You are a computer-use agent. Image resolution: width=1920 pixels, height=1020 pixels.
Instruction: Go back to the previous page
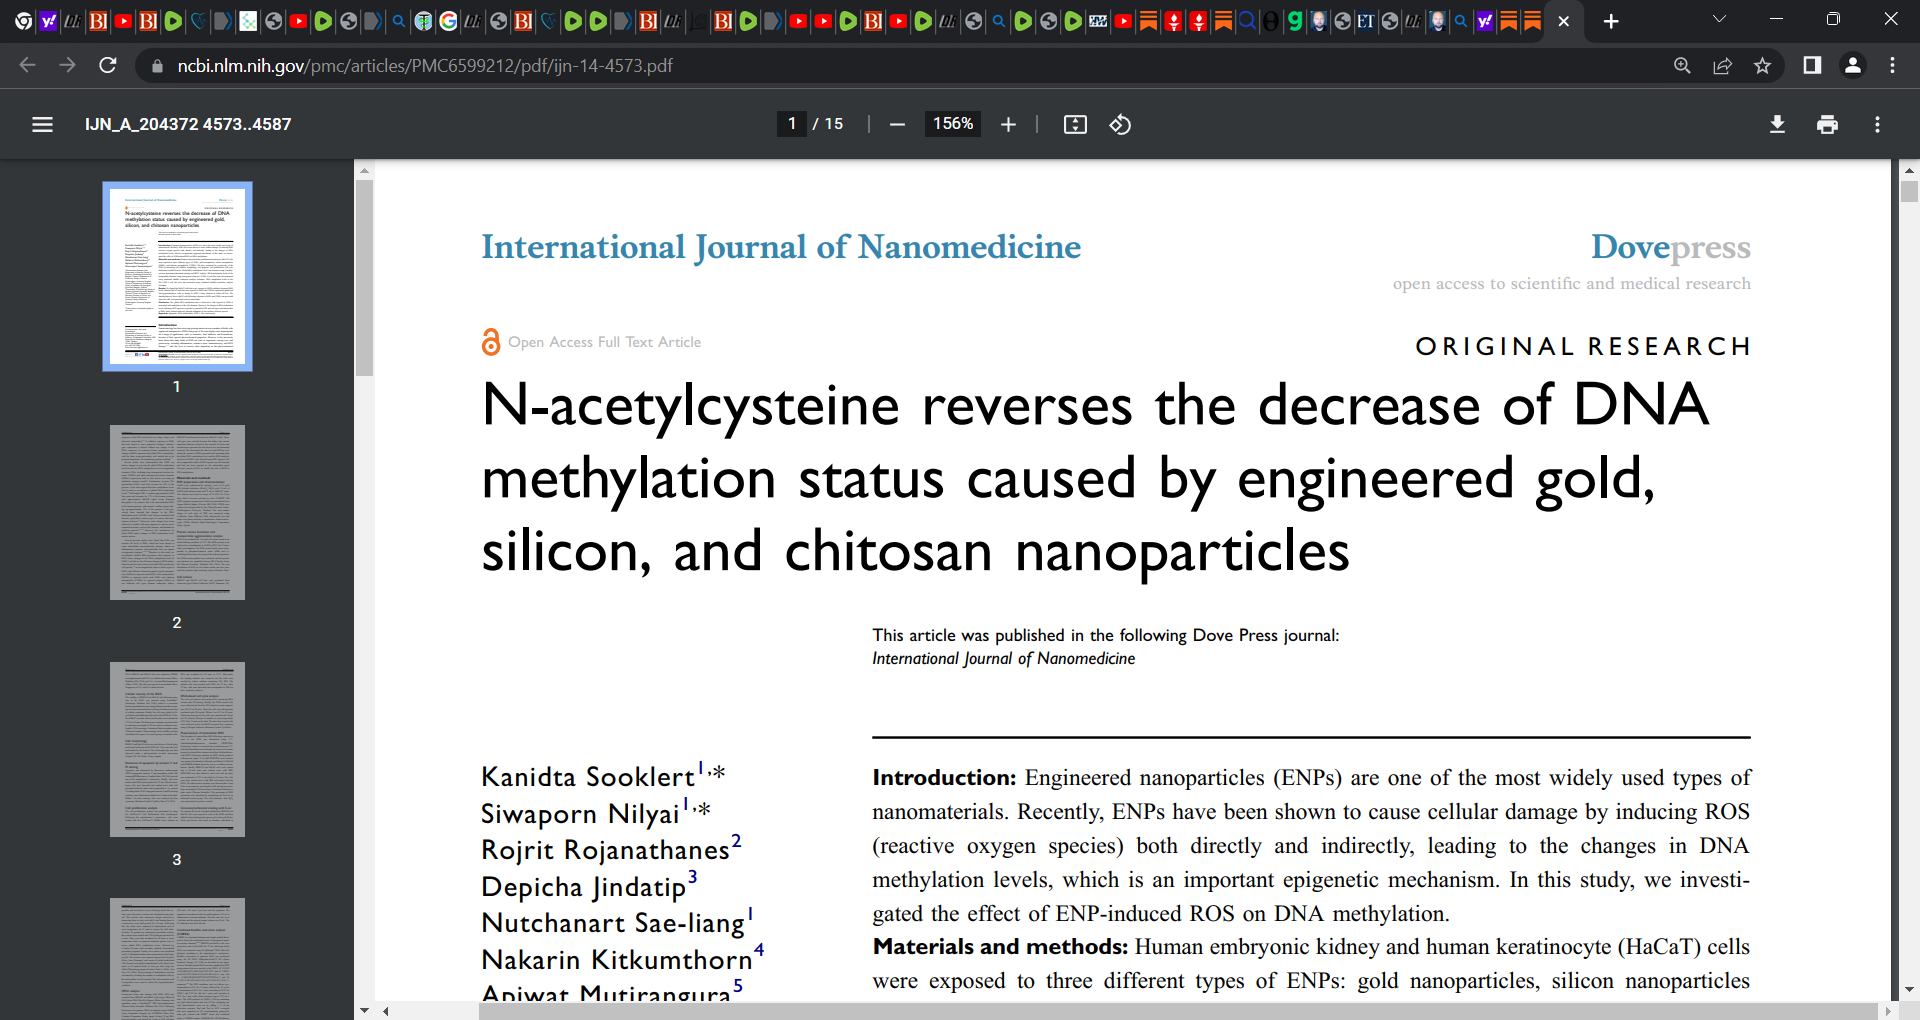coord(27,65)
